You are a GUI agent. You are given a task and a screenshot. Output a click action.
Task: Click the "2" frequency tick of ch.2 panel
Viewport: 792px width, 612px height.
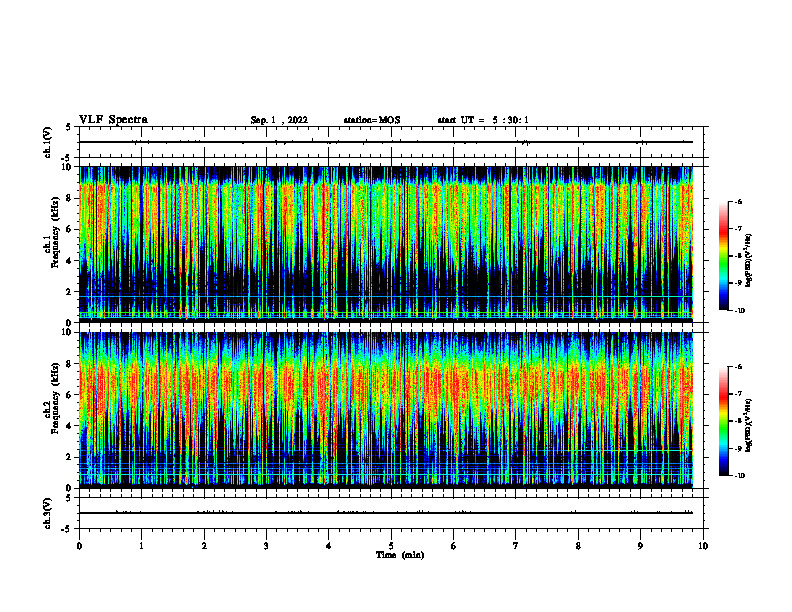pyautogui.click(x=69, y=457)
